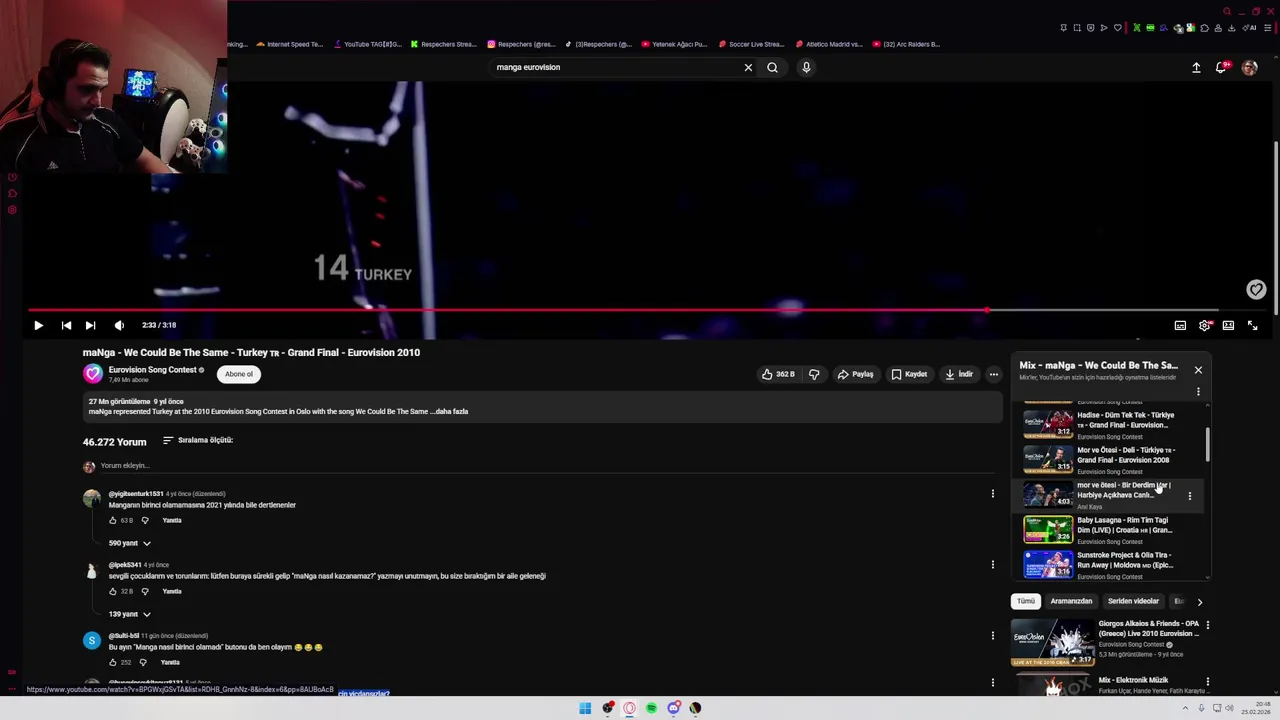Clear the search box text
Image resolution: width=1280 pixels, height=720 pixels.
748,67
